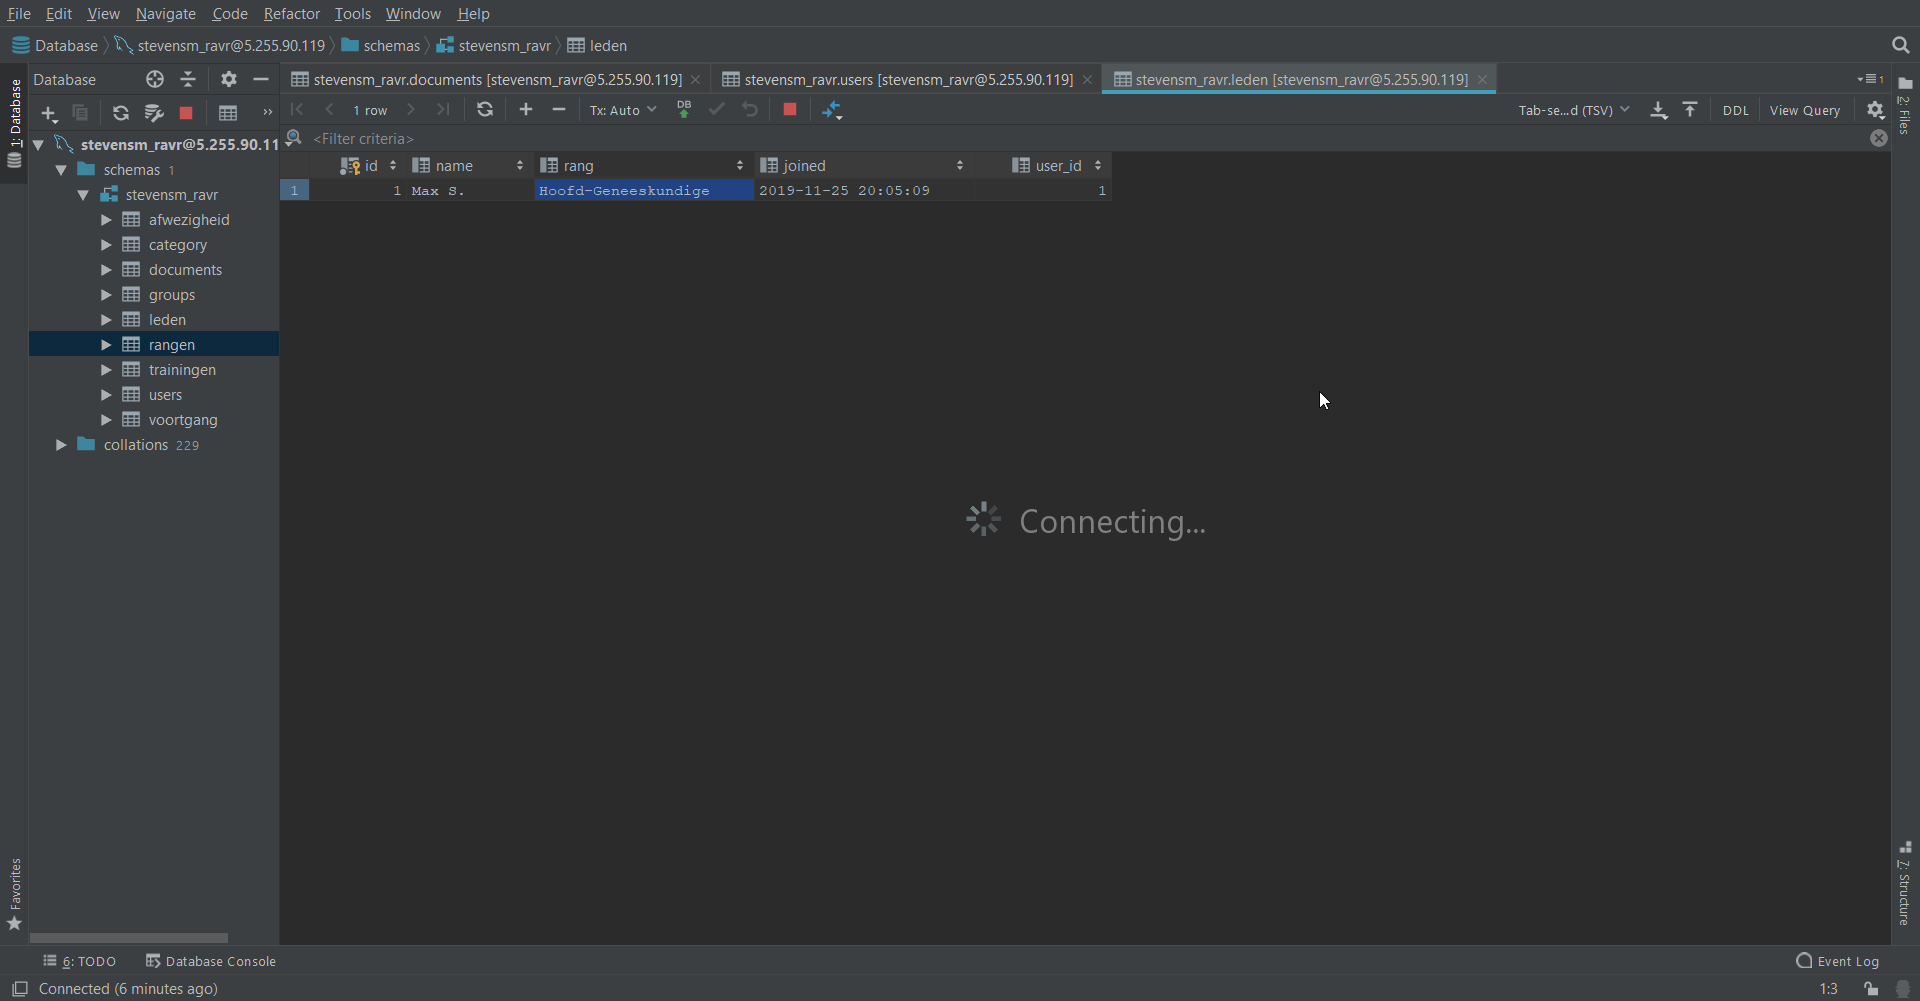Open the Tx: Auto transaction dropdown
The height and width of the screenshot is (1001, 1920).
(x=622, y=110)
